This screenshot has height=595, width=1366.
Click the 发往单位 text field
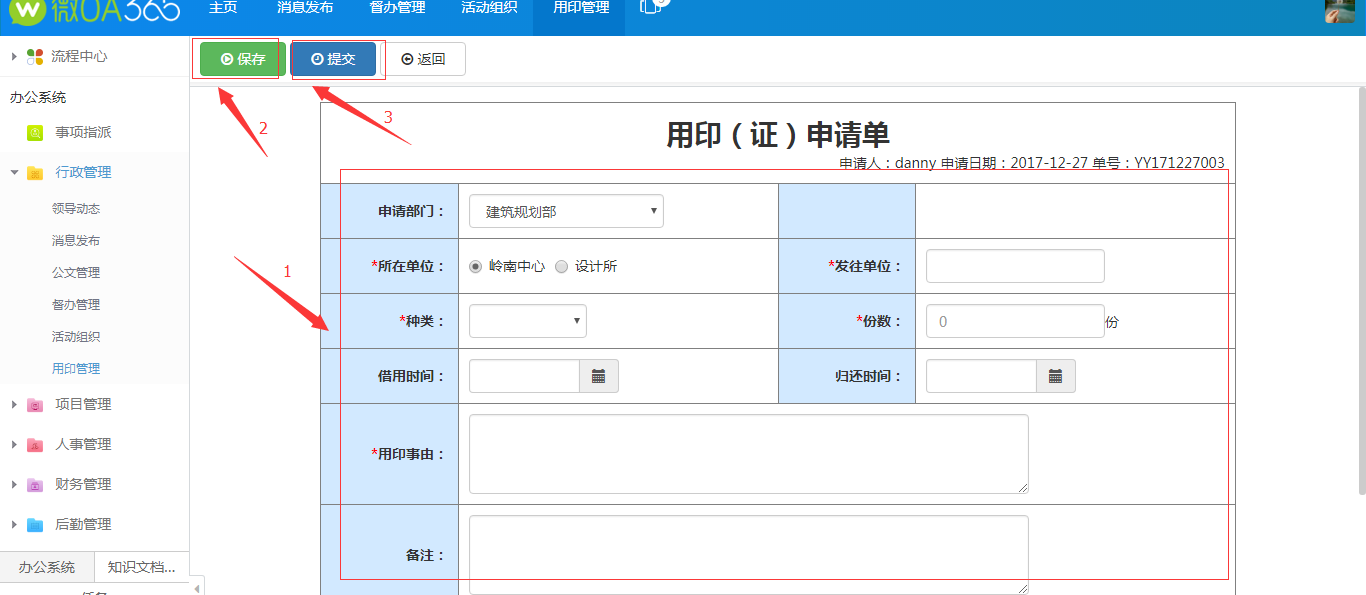click(x=1015, y=267)
